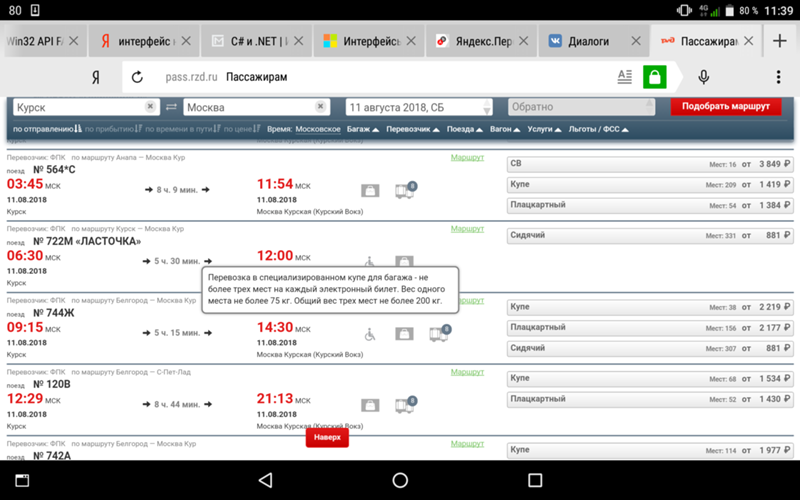Expand the Вагон filter
The image size is (800, 500).
(505, 129)
